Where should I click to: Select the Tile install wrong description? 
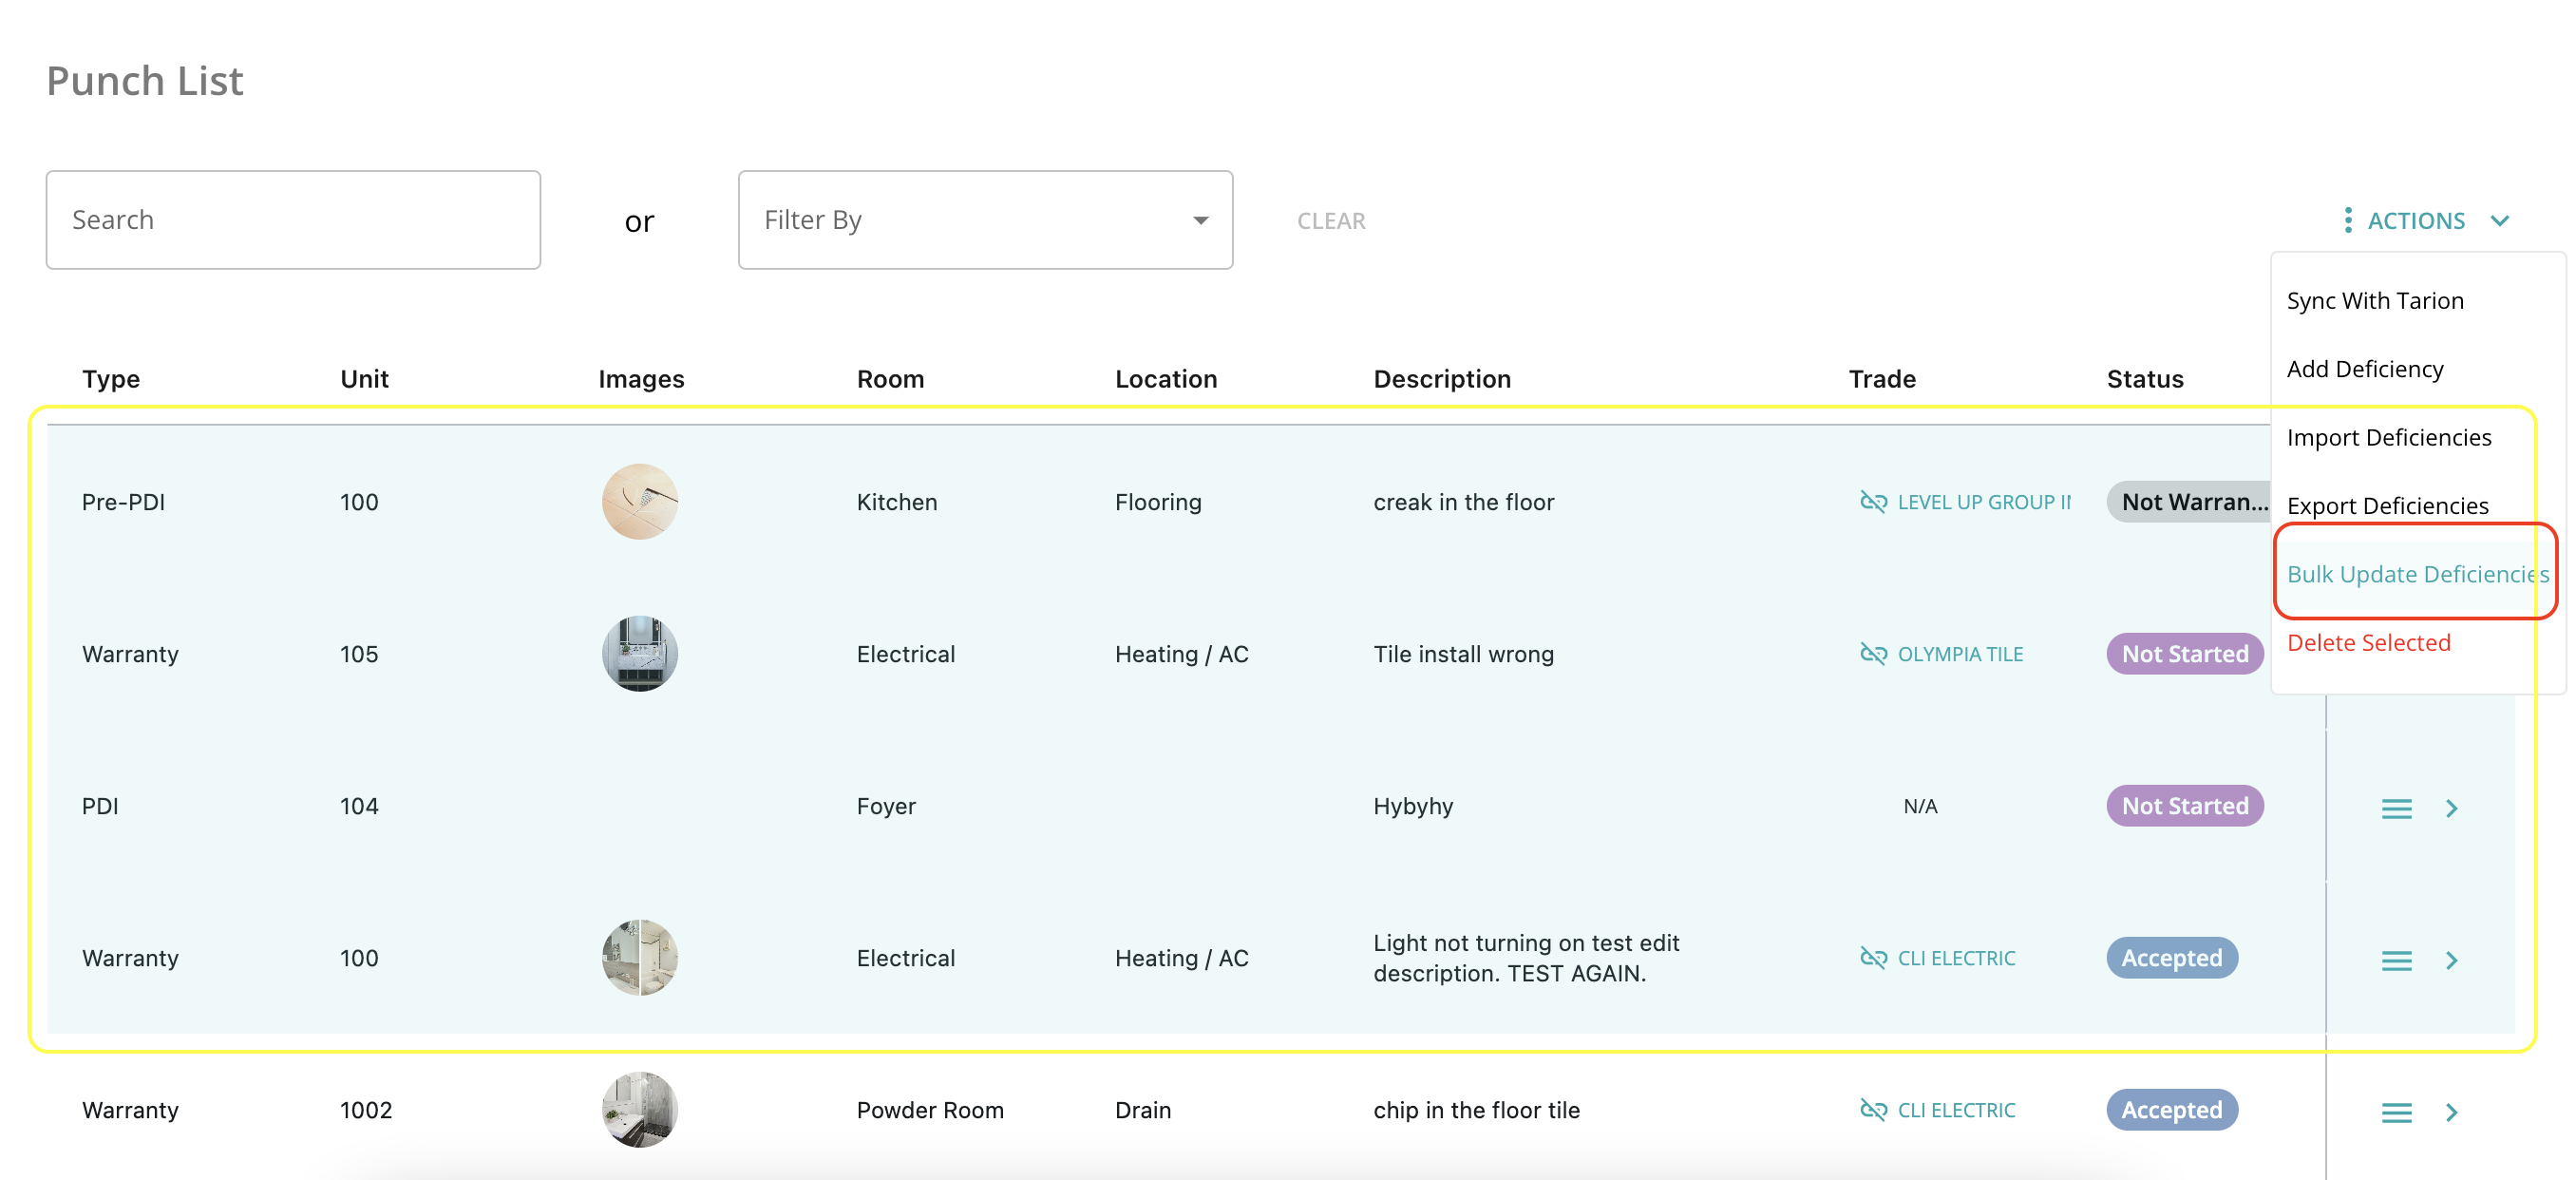1463,654
